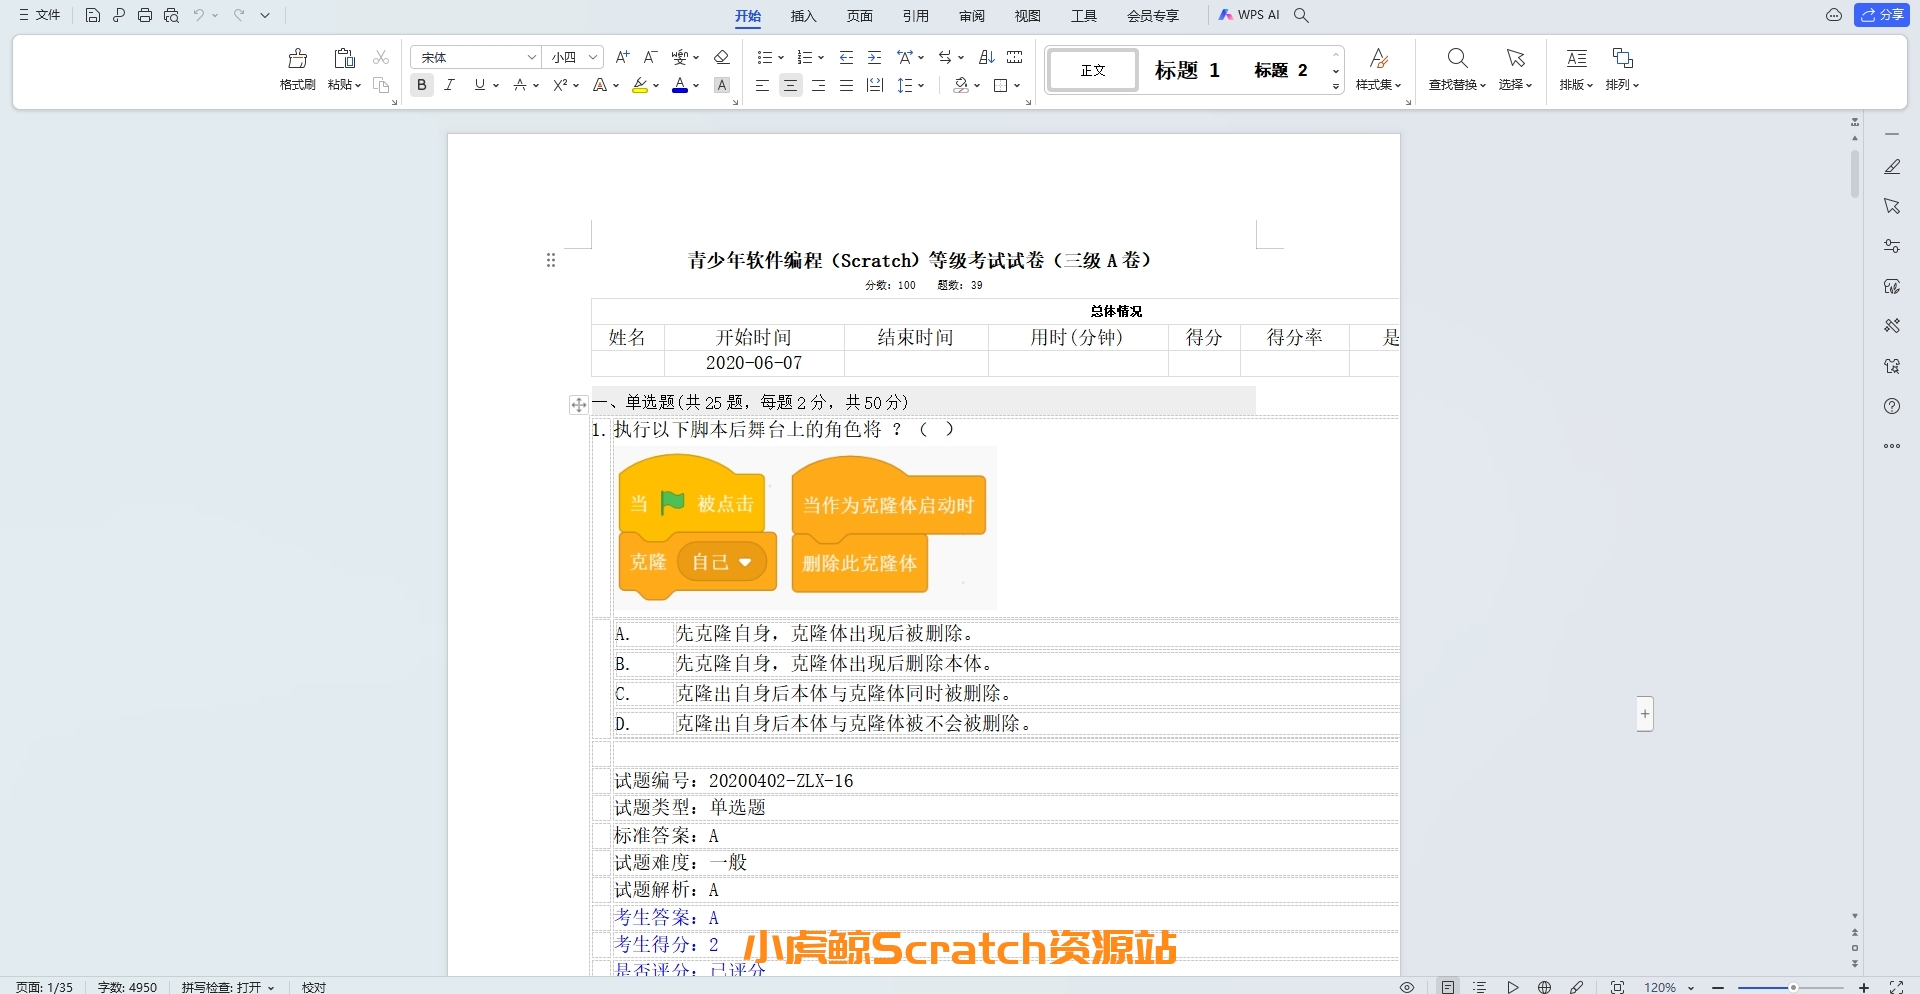Open the 文件 (File) menu

point(40,15)
